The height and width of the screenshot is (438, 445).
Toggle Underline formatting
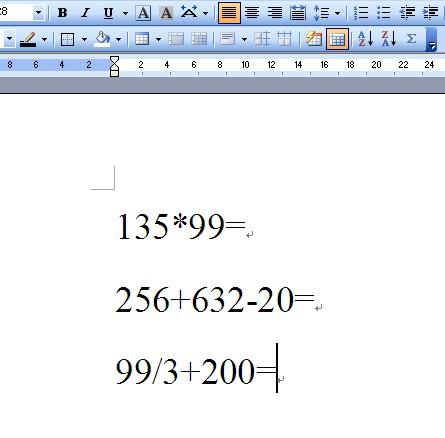[x=108, y=13]
